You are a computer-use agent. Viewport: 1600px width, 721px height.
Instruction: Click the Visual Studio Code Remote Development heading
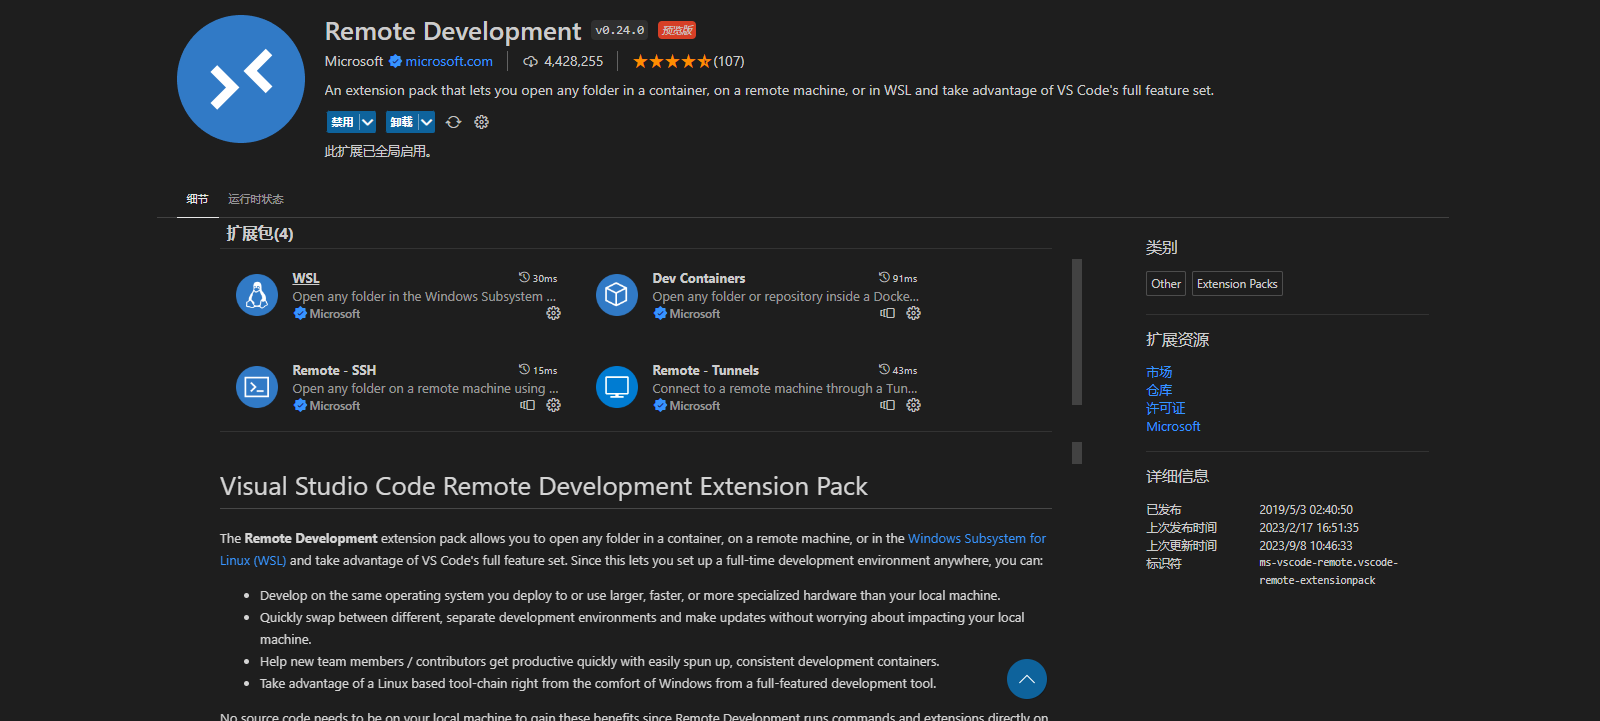pyautogui.click(x=544, y=486)
